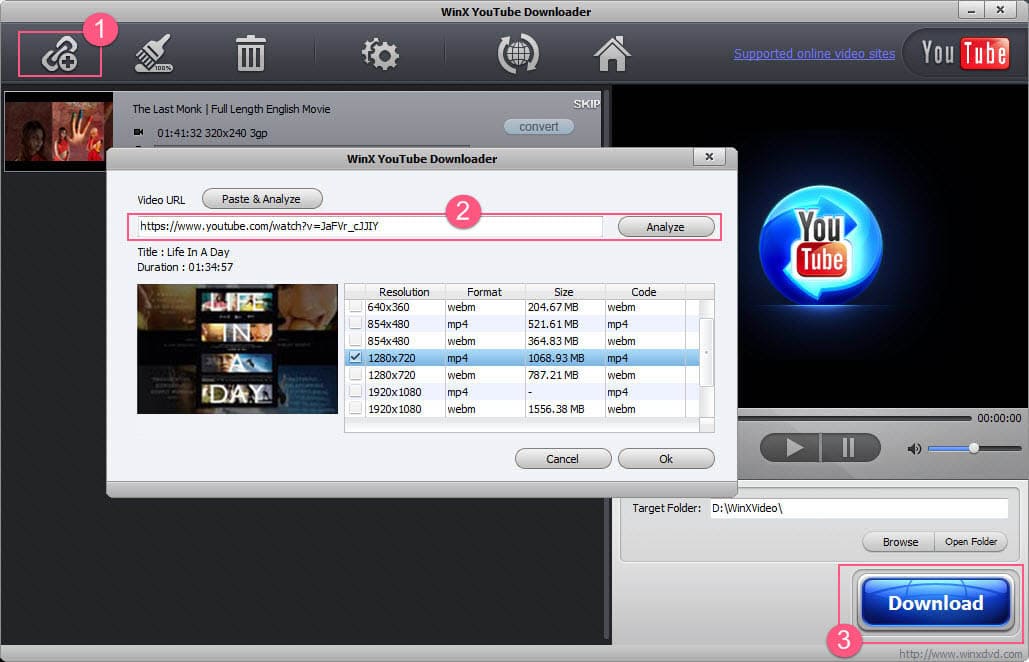The width and height of the screenshot is (1029, 662).
Task: Open Settings gear icon
Action: click(380, 54)
